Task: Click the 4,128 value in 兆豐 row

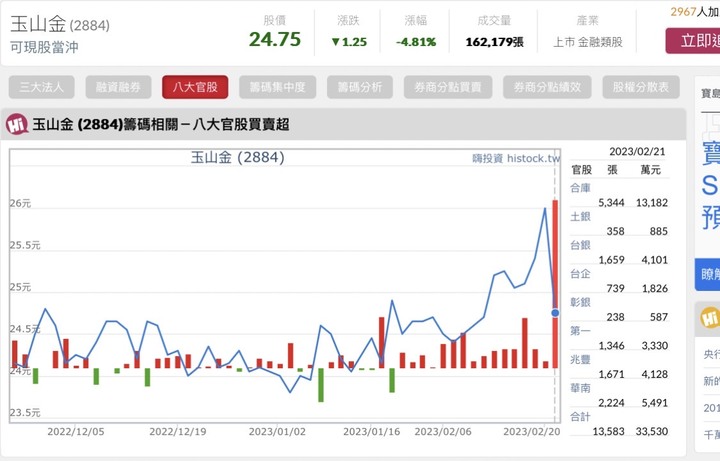Action: tap(654, 374)
